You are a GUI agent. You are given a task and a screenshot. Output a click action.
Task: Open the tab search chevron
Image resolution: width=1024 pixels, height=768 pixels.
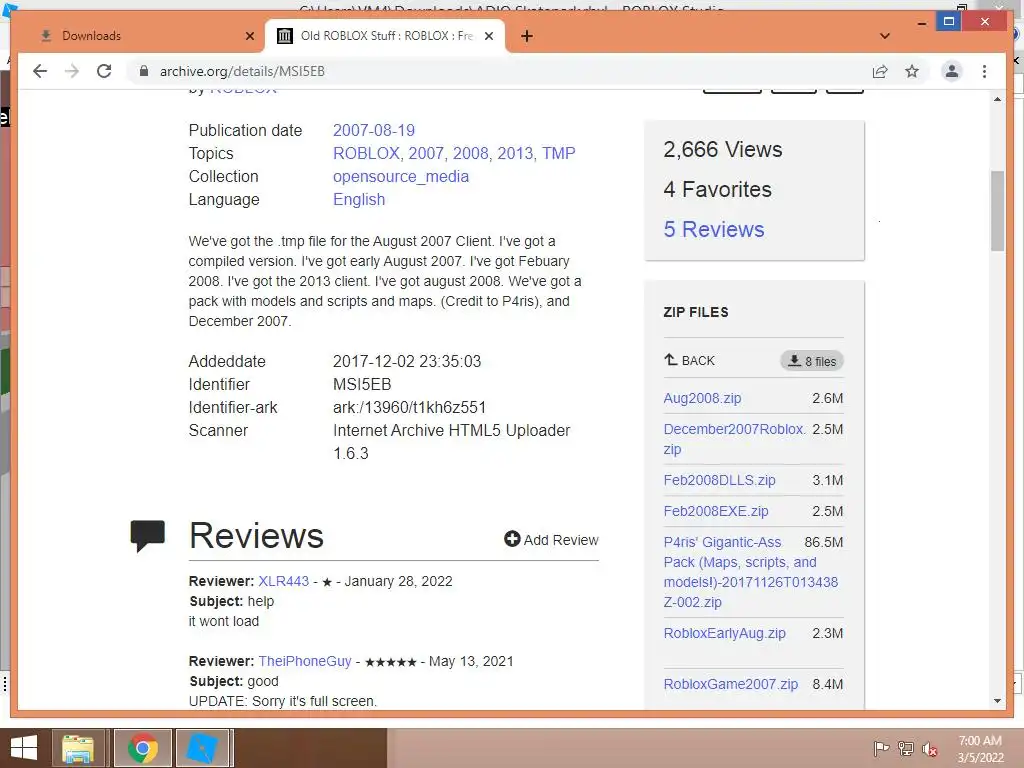click(x=885, y=36)
